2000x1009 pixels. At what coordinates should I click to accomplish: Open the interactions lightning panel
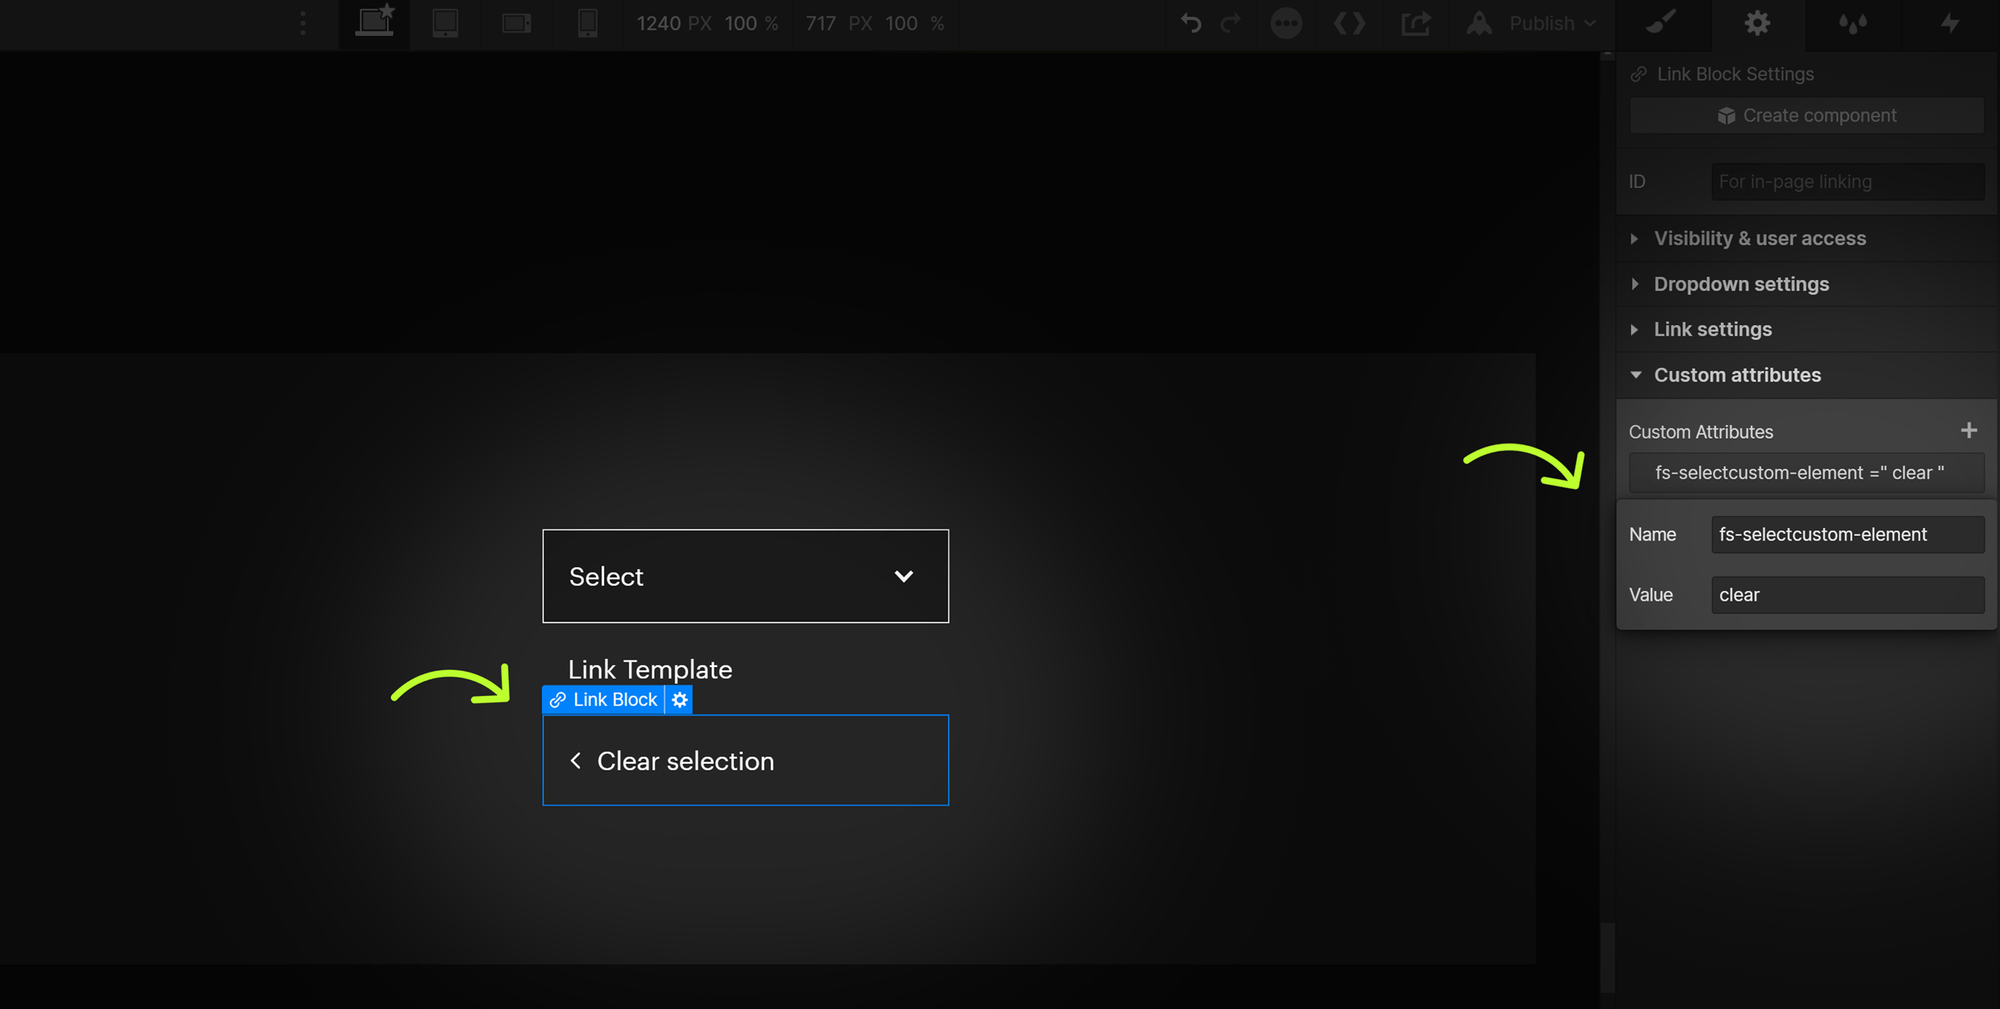coord(1950,23)
